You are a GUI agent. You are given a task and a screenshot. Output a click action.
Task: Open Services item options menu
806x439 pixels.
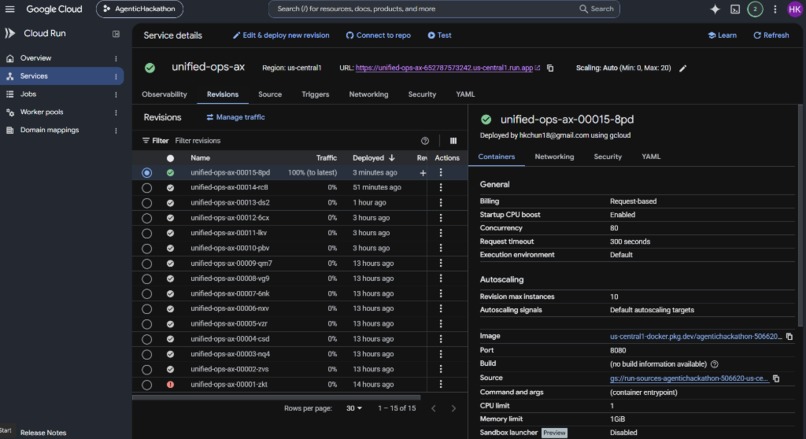(116, 77)
